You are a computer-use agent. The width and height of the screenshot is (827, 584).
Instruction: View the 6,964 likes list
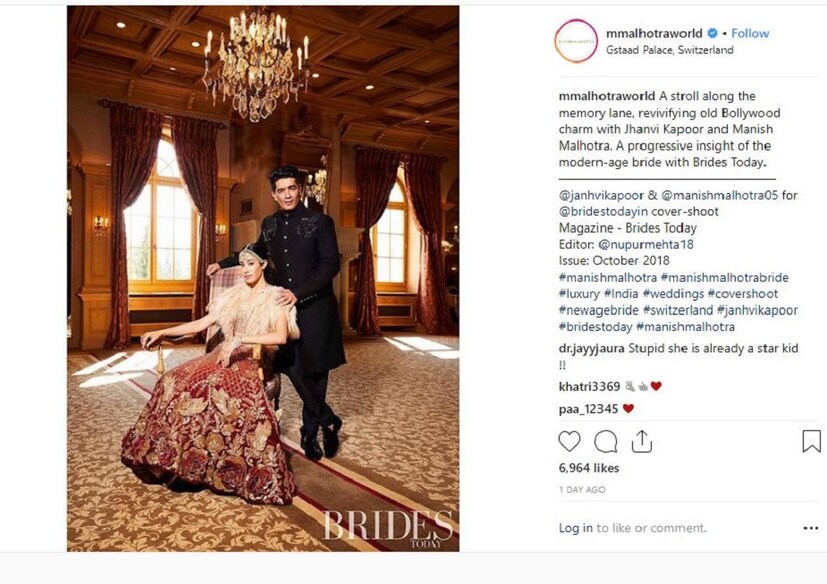589,468
